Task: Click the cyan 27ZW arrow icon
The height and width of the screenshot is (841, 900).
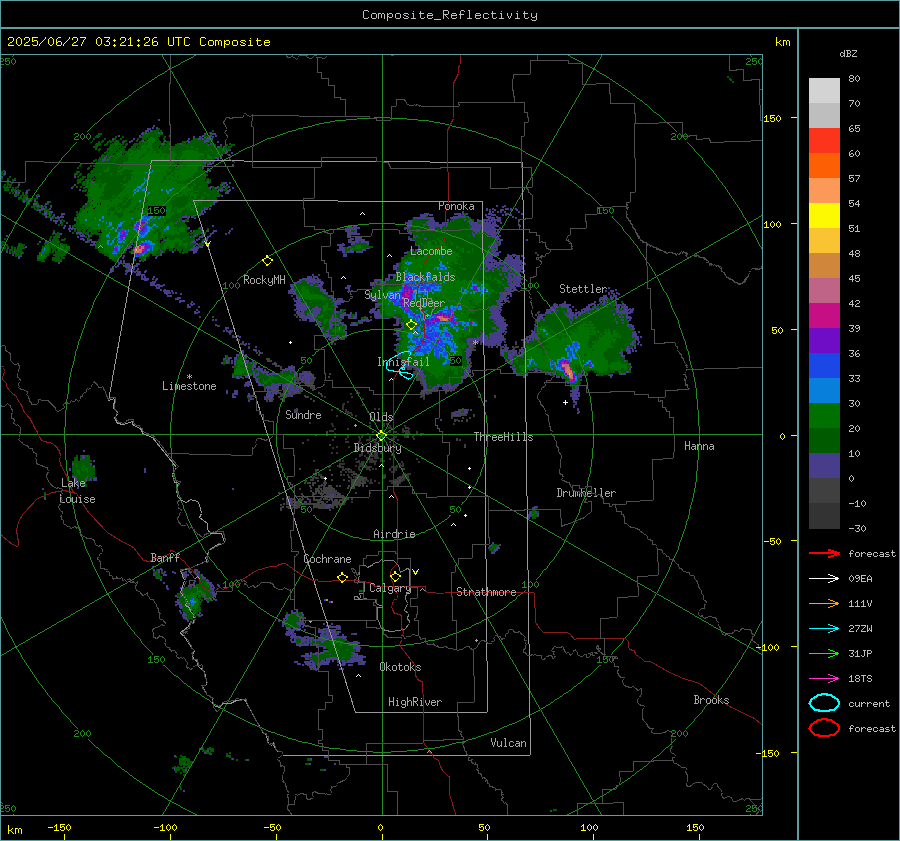Action: click(824, 629)
